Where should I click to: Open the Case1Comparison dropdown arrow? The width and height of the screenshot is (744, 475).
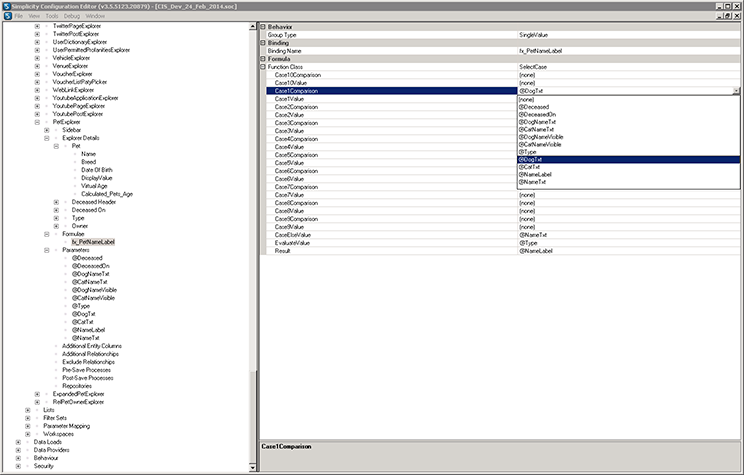click(x=736, y=91)
